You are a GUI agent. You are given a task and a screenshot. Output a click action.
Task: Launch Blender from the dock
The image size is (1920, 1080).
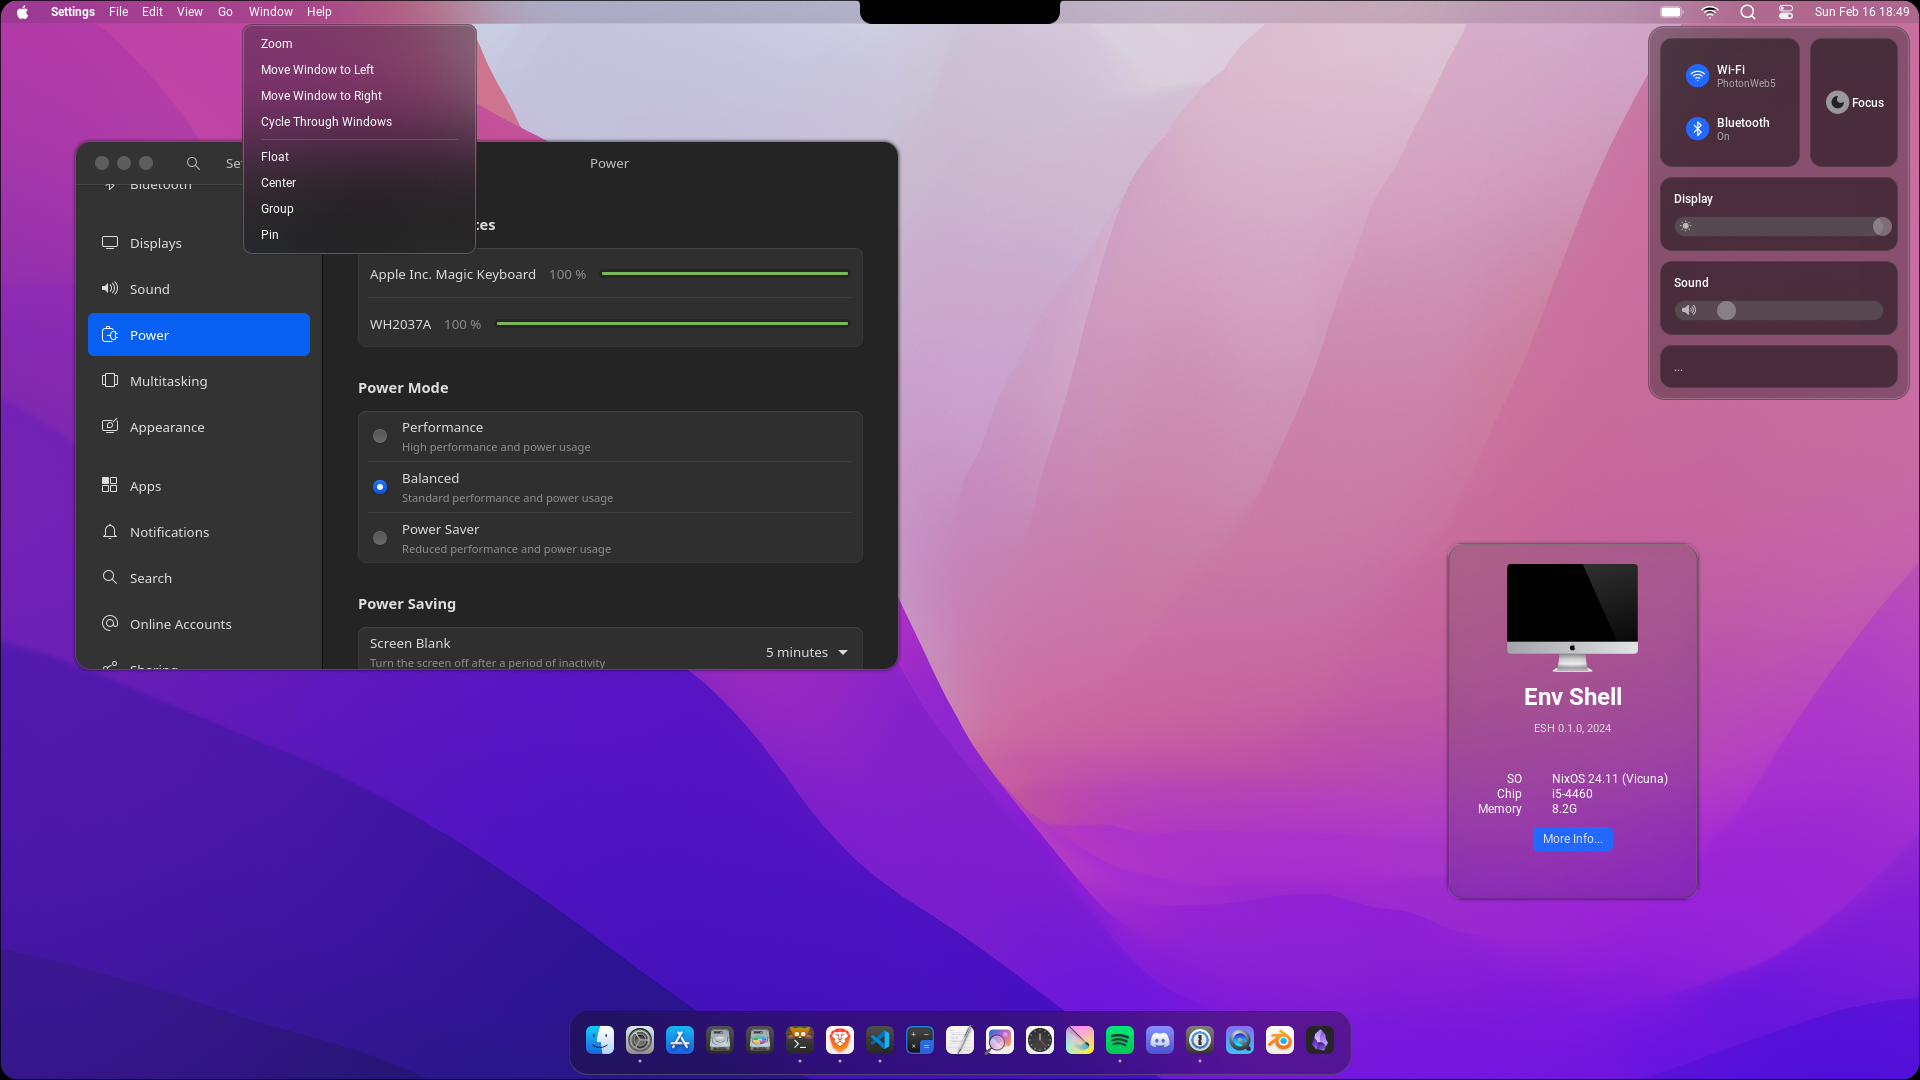click(1280, 1040)
